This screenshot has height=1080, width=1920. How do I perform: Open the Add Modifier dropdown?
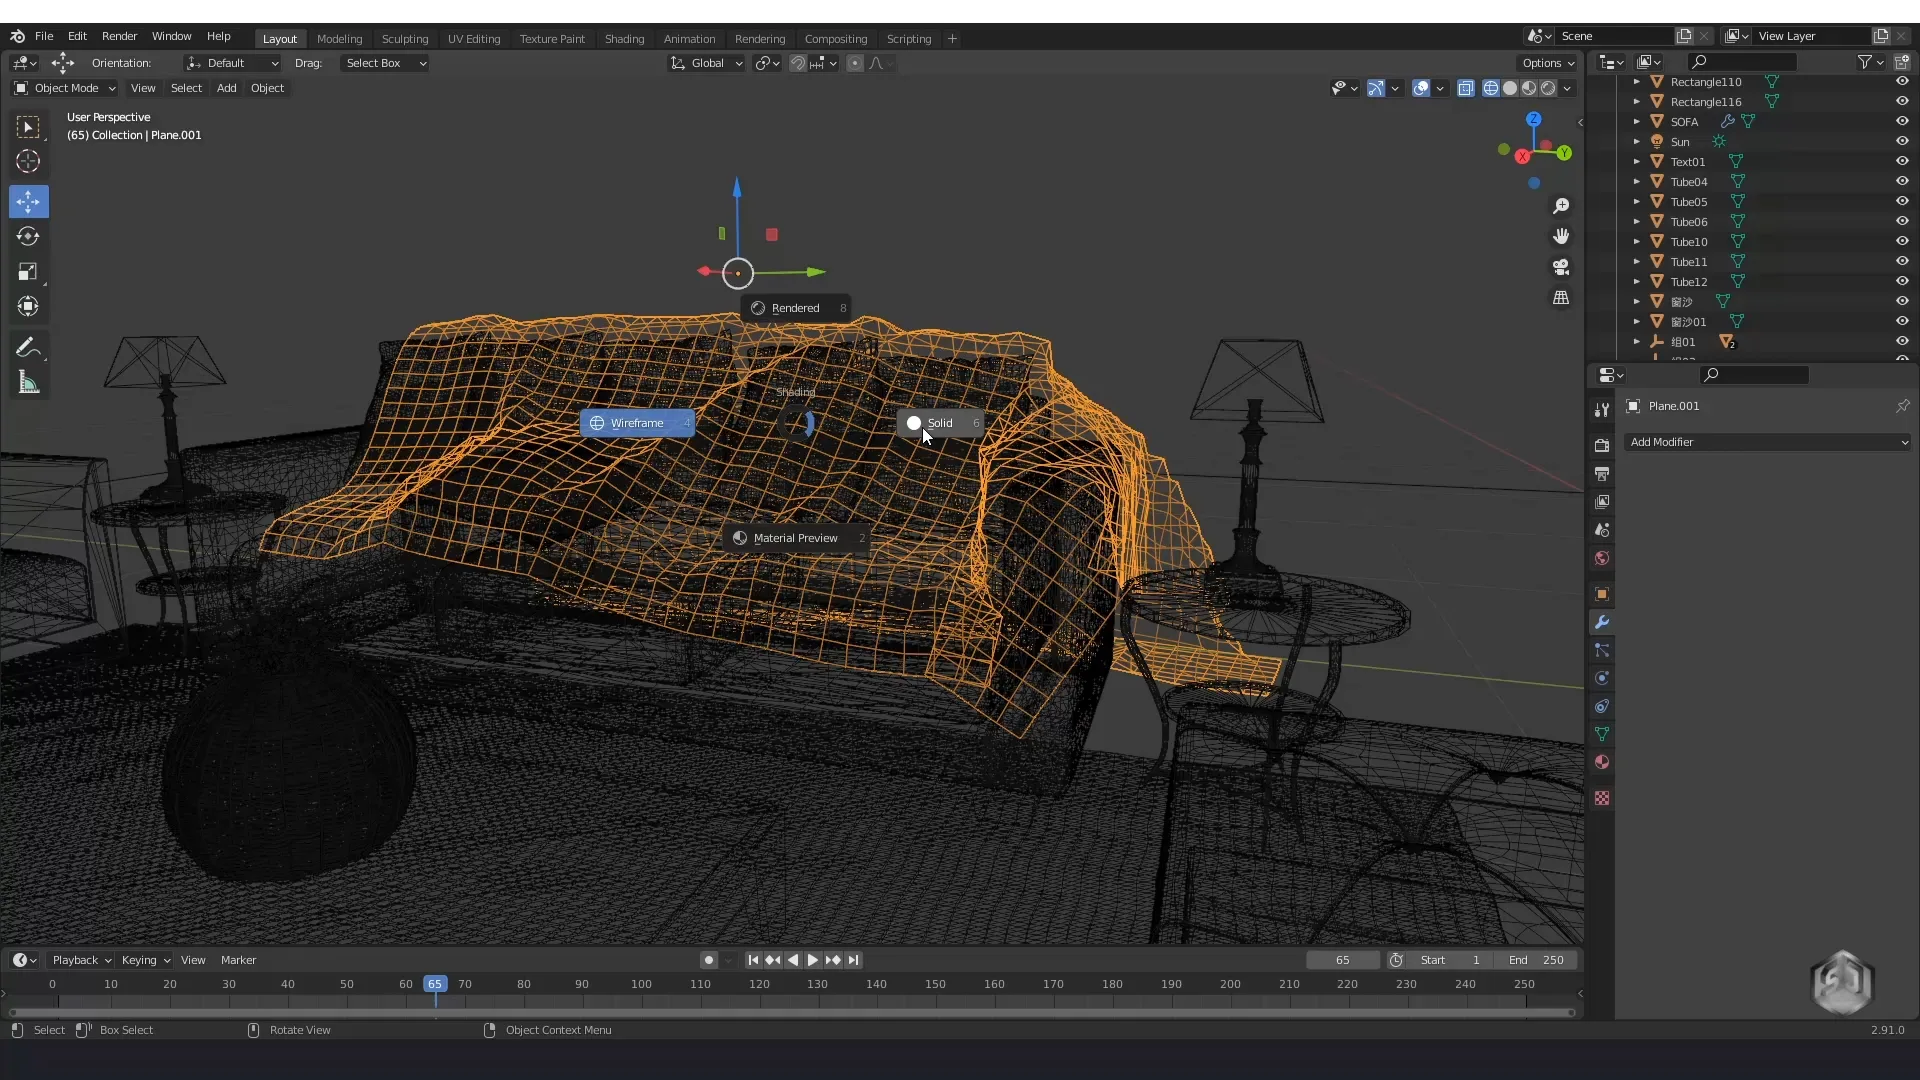coord(1767,442)
